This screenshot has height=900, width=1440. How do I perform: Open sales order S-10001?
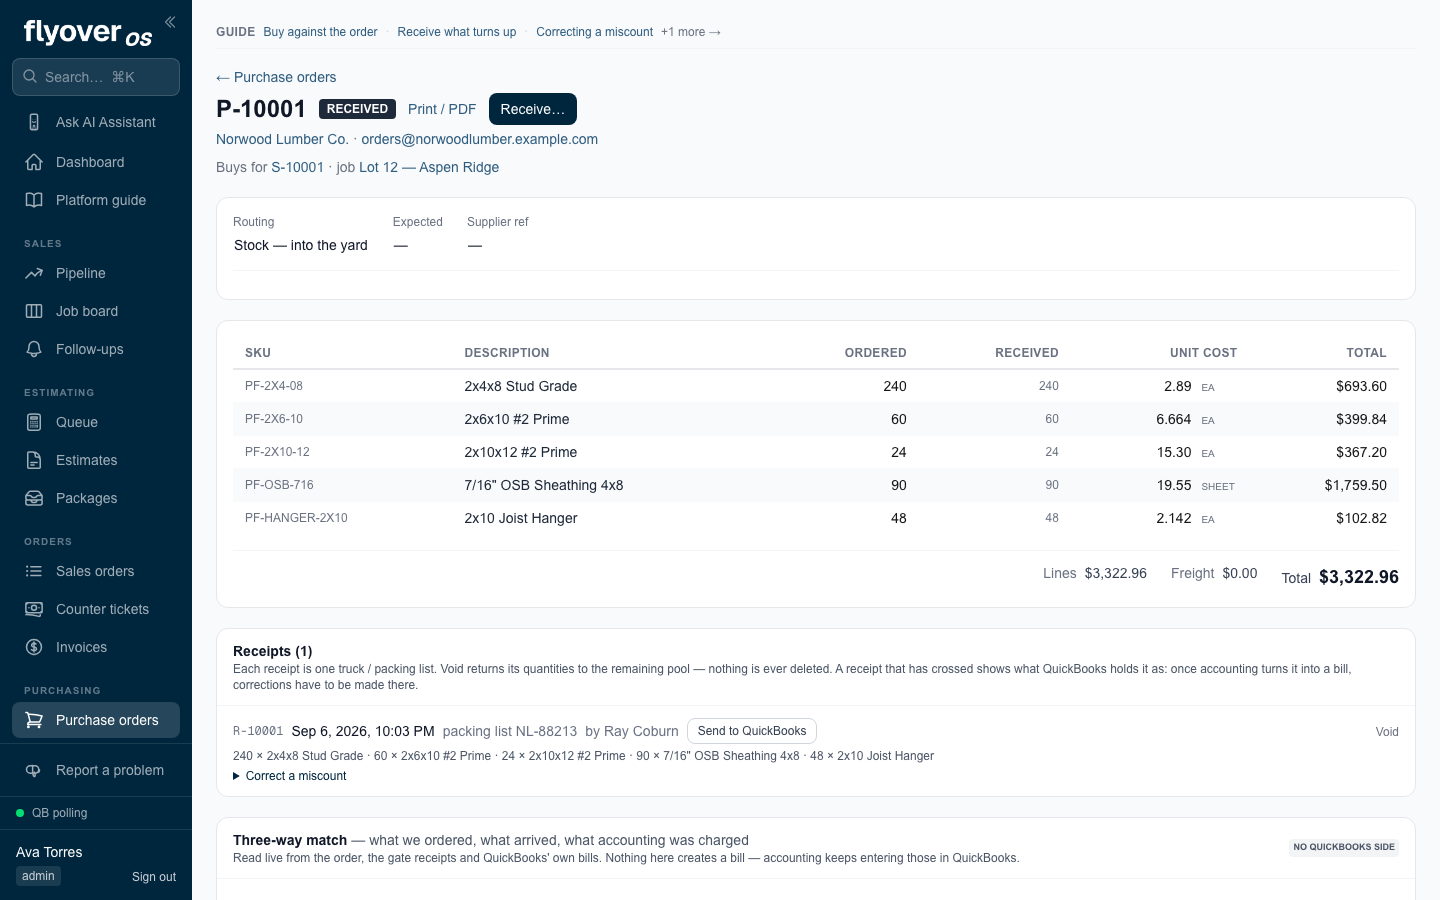click(298, 167)
